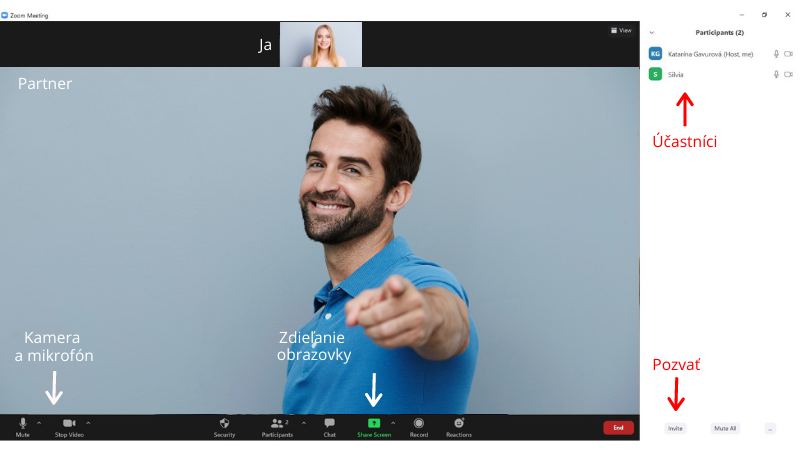Open the Security shield menu

[224, 424]
